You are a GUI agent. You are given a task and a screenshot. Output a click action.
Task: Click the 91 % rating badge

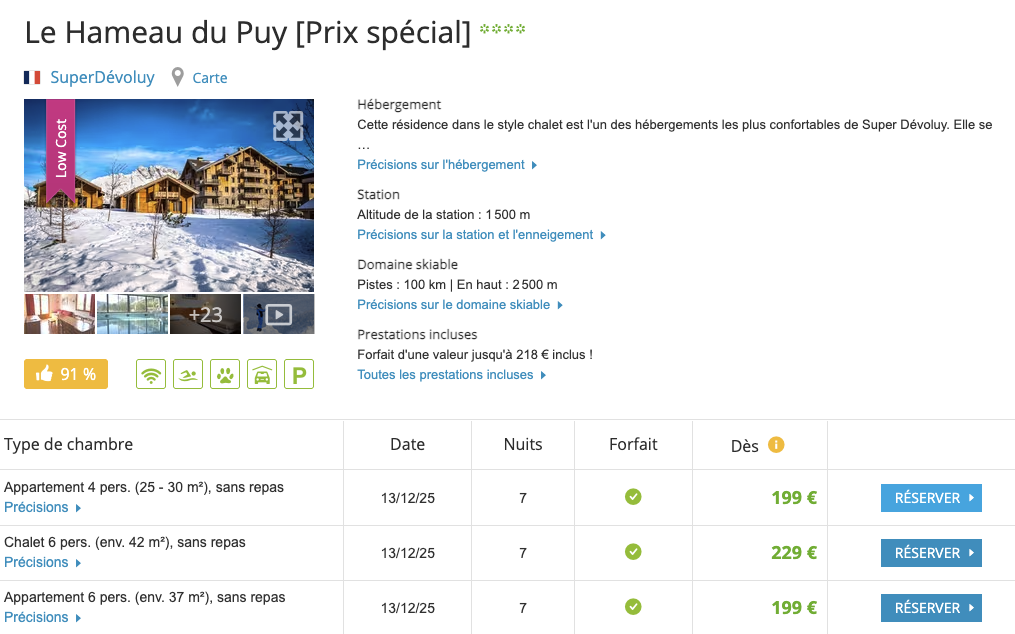tap(66, 374)
